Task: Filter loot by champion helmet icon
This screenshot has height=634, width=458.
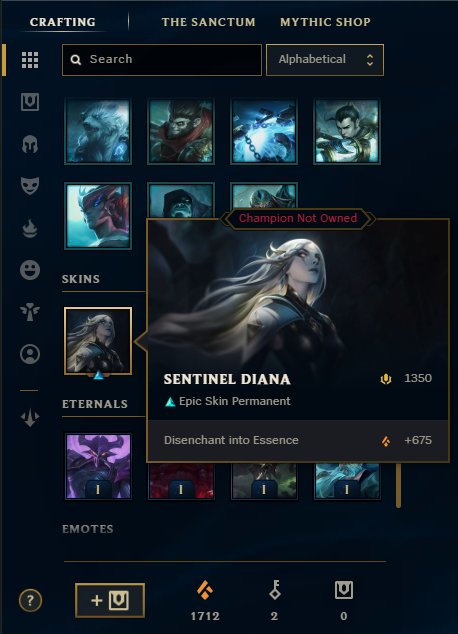Action: [x=30, y=144]
